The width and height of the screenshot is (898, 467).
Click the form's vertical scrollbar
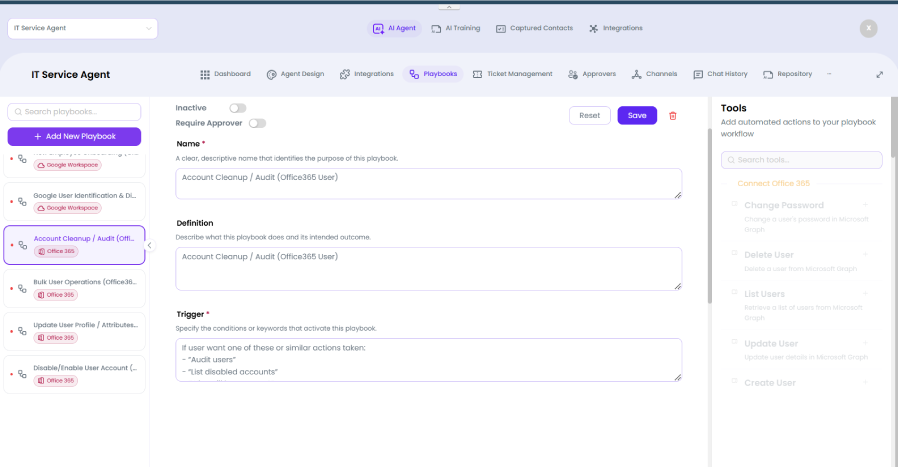pyautogui.click(x=710, y=215)
